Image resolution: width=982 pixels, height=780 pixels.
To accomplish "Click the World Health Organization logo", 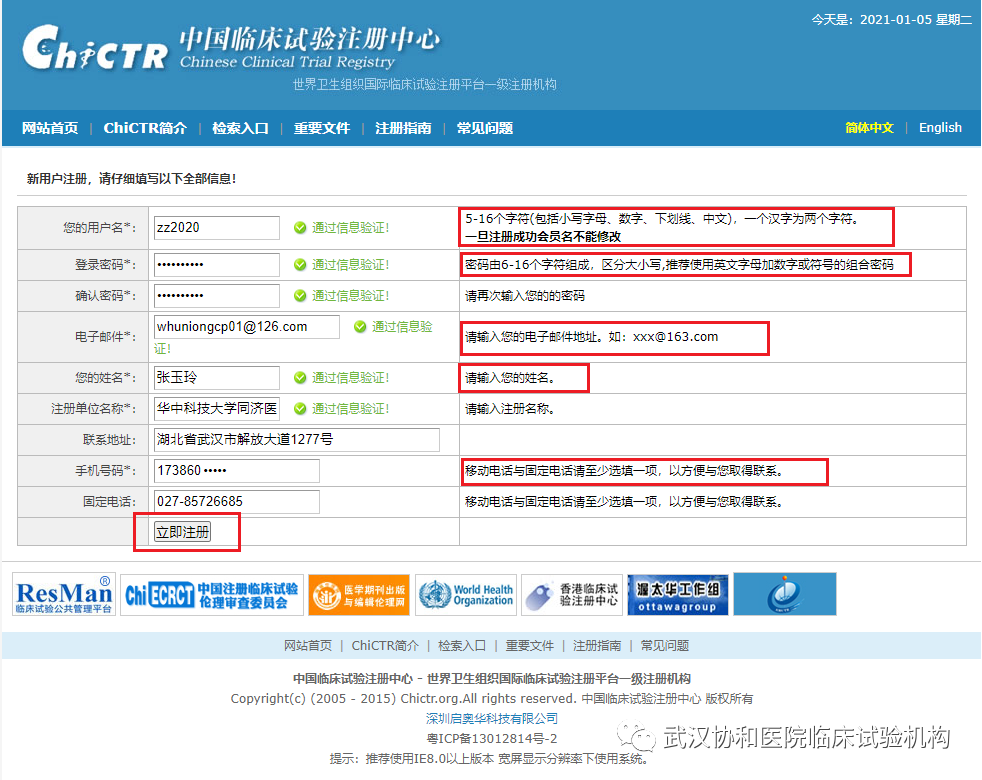I will 466,594.
